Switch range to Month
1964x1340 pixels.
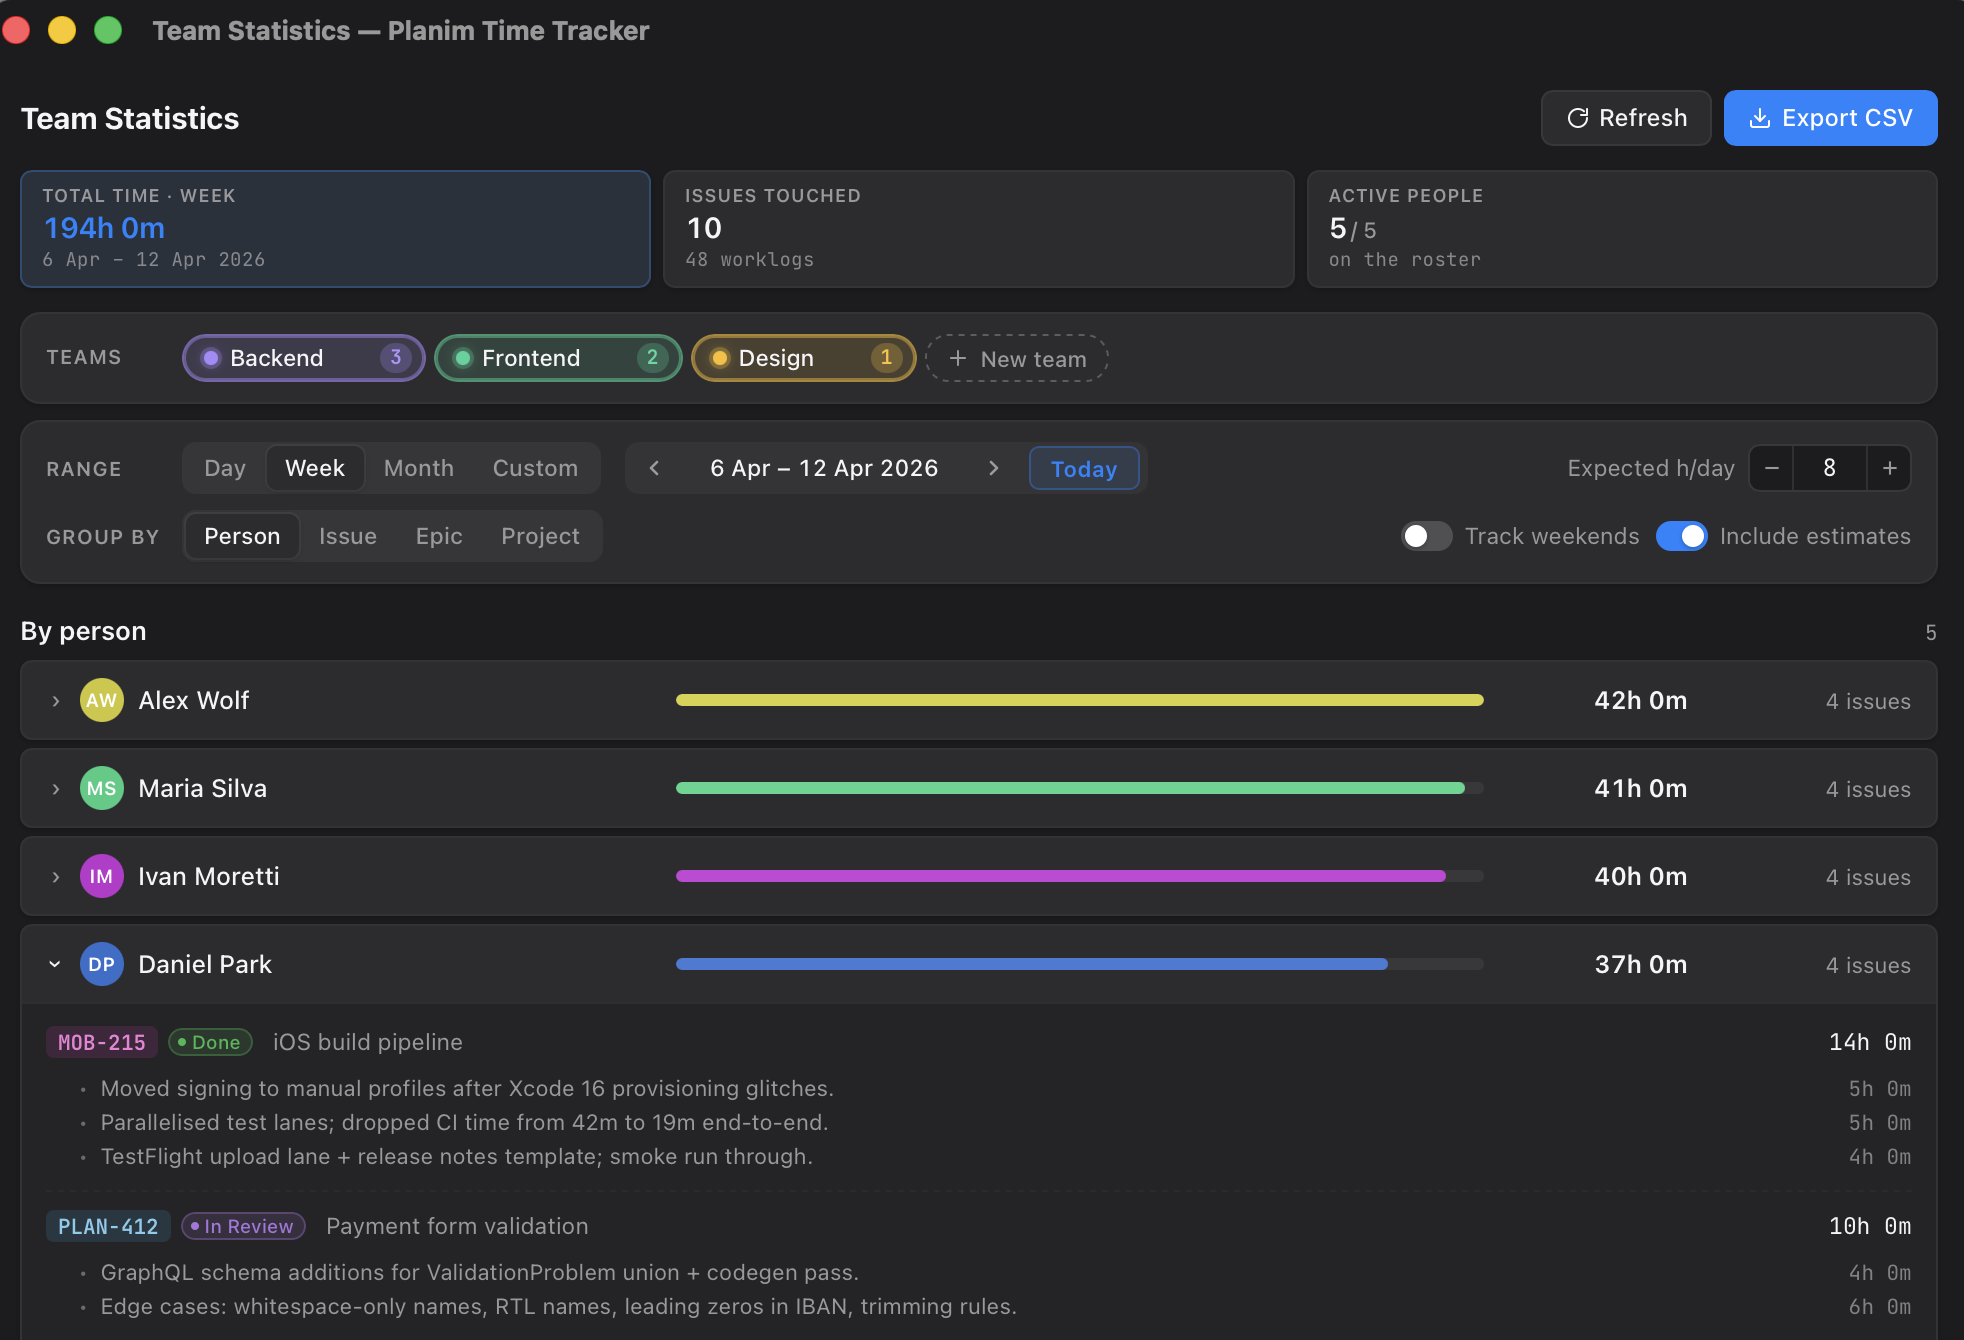[x=418, y=468]
